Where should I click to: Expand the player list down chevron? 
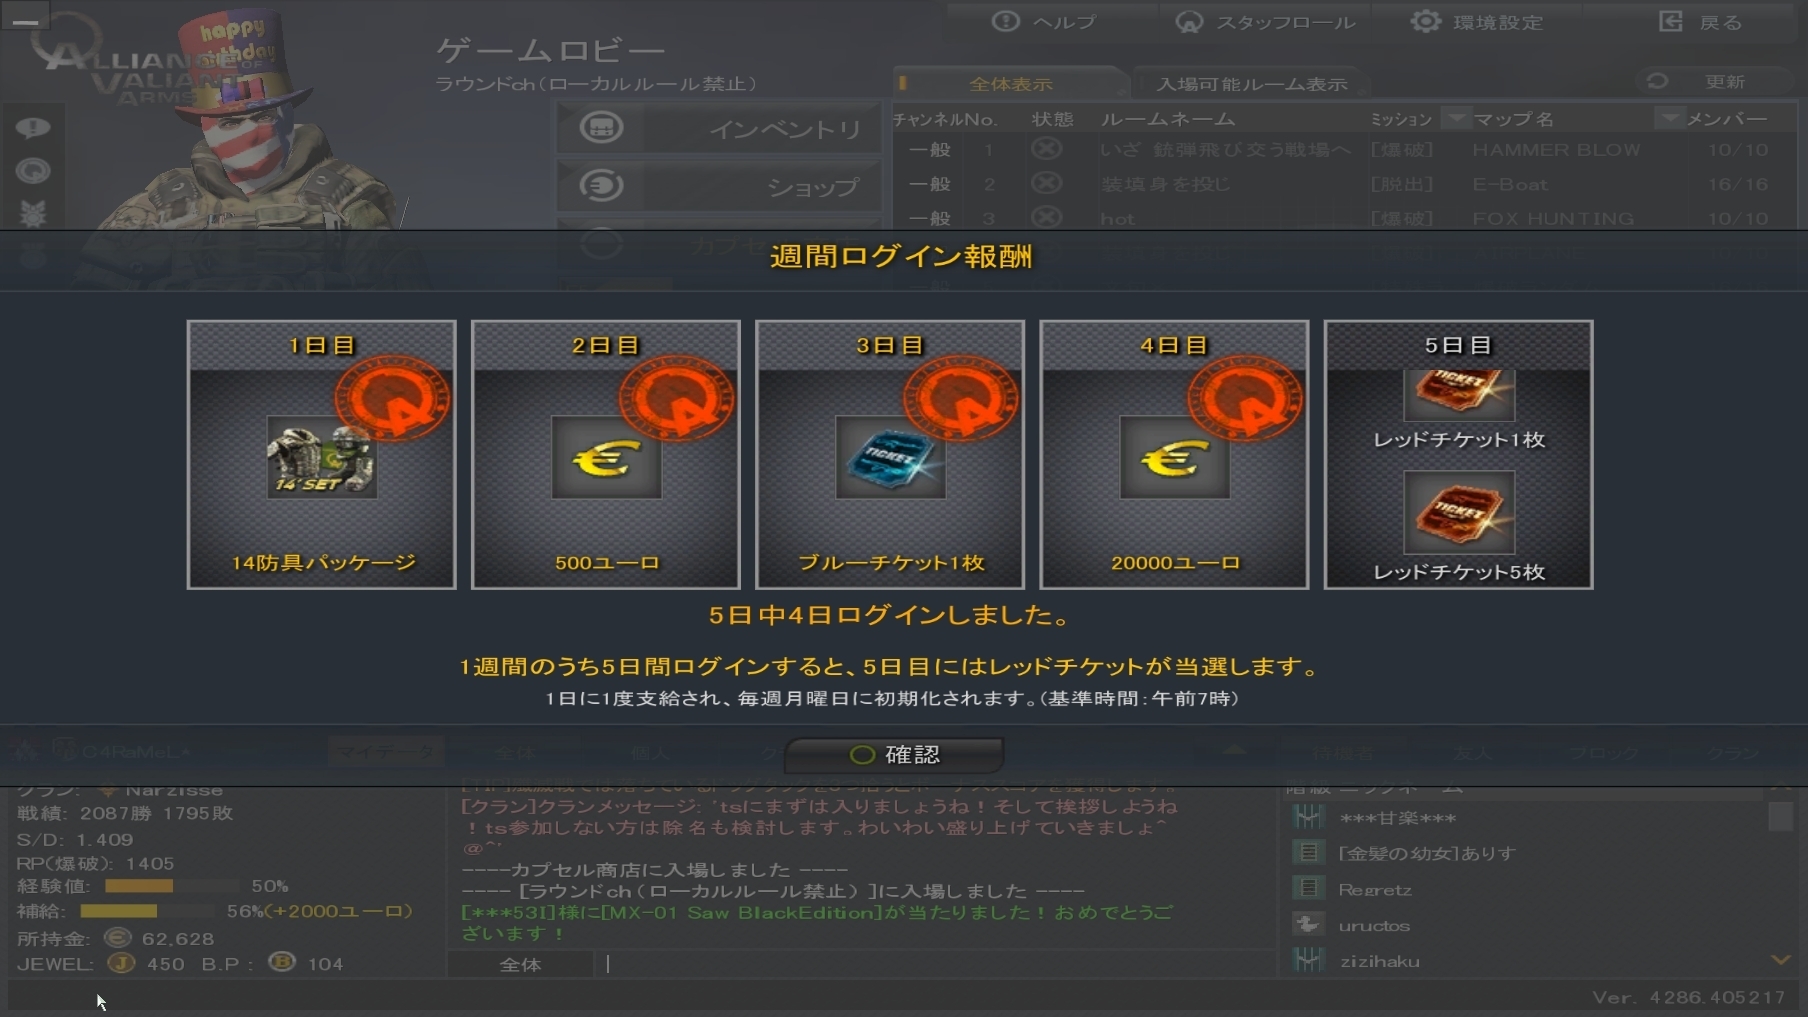pos(1780,960)
